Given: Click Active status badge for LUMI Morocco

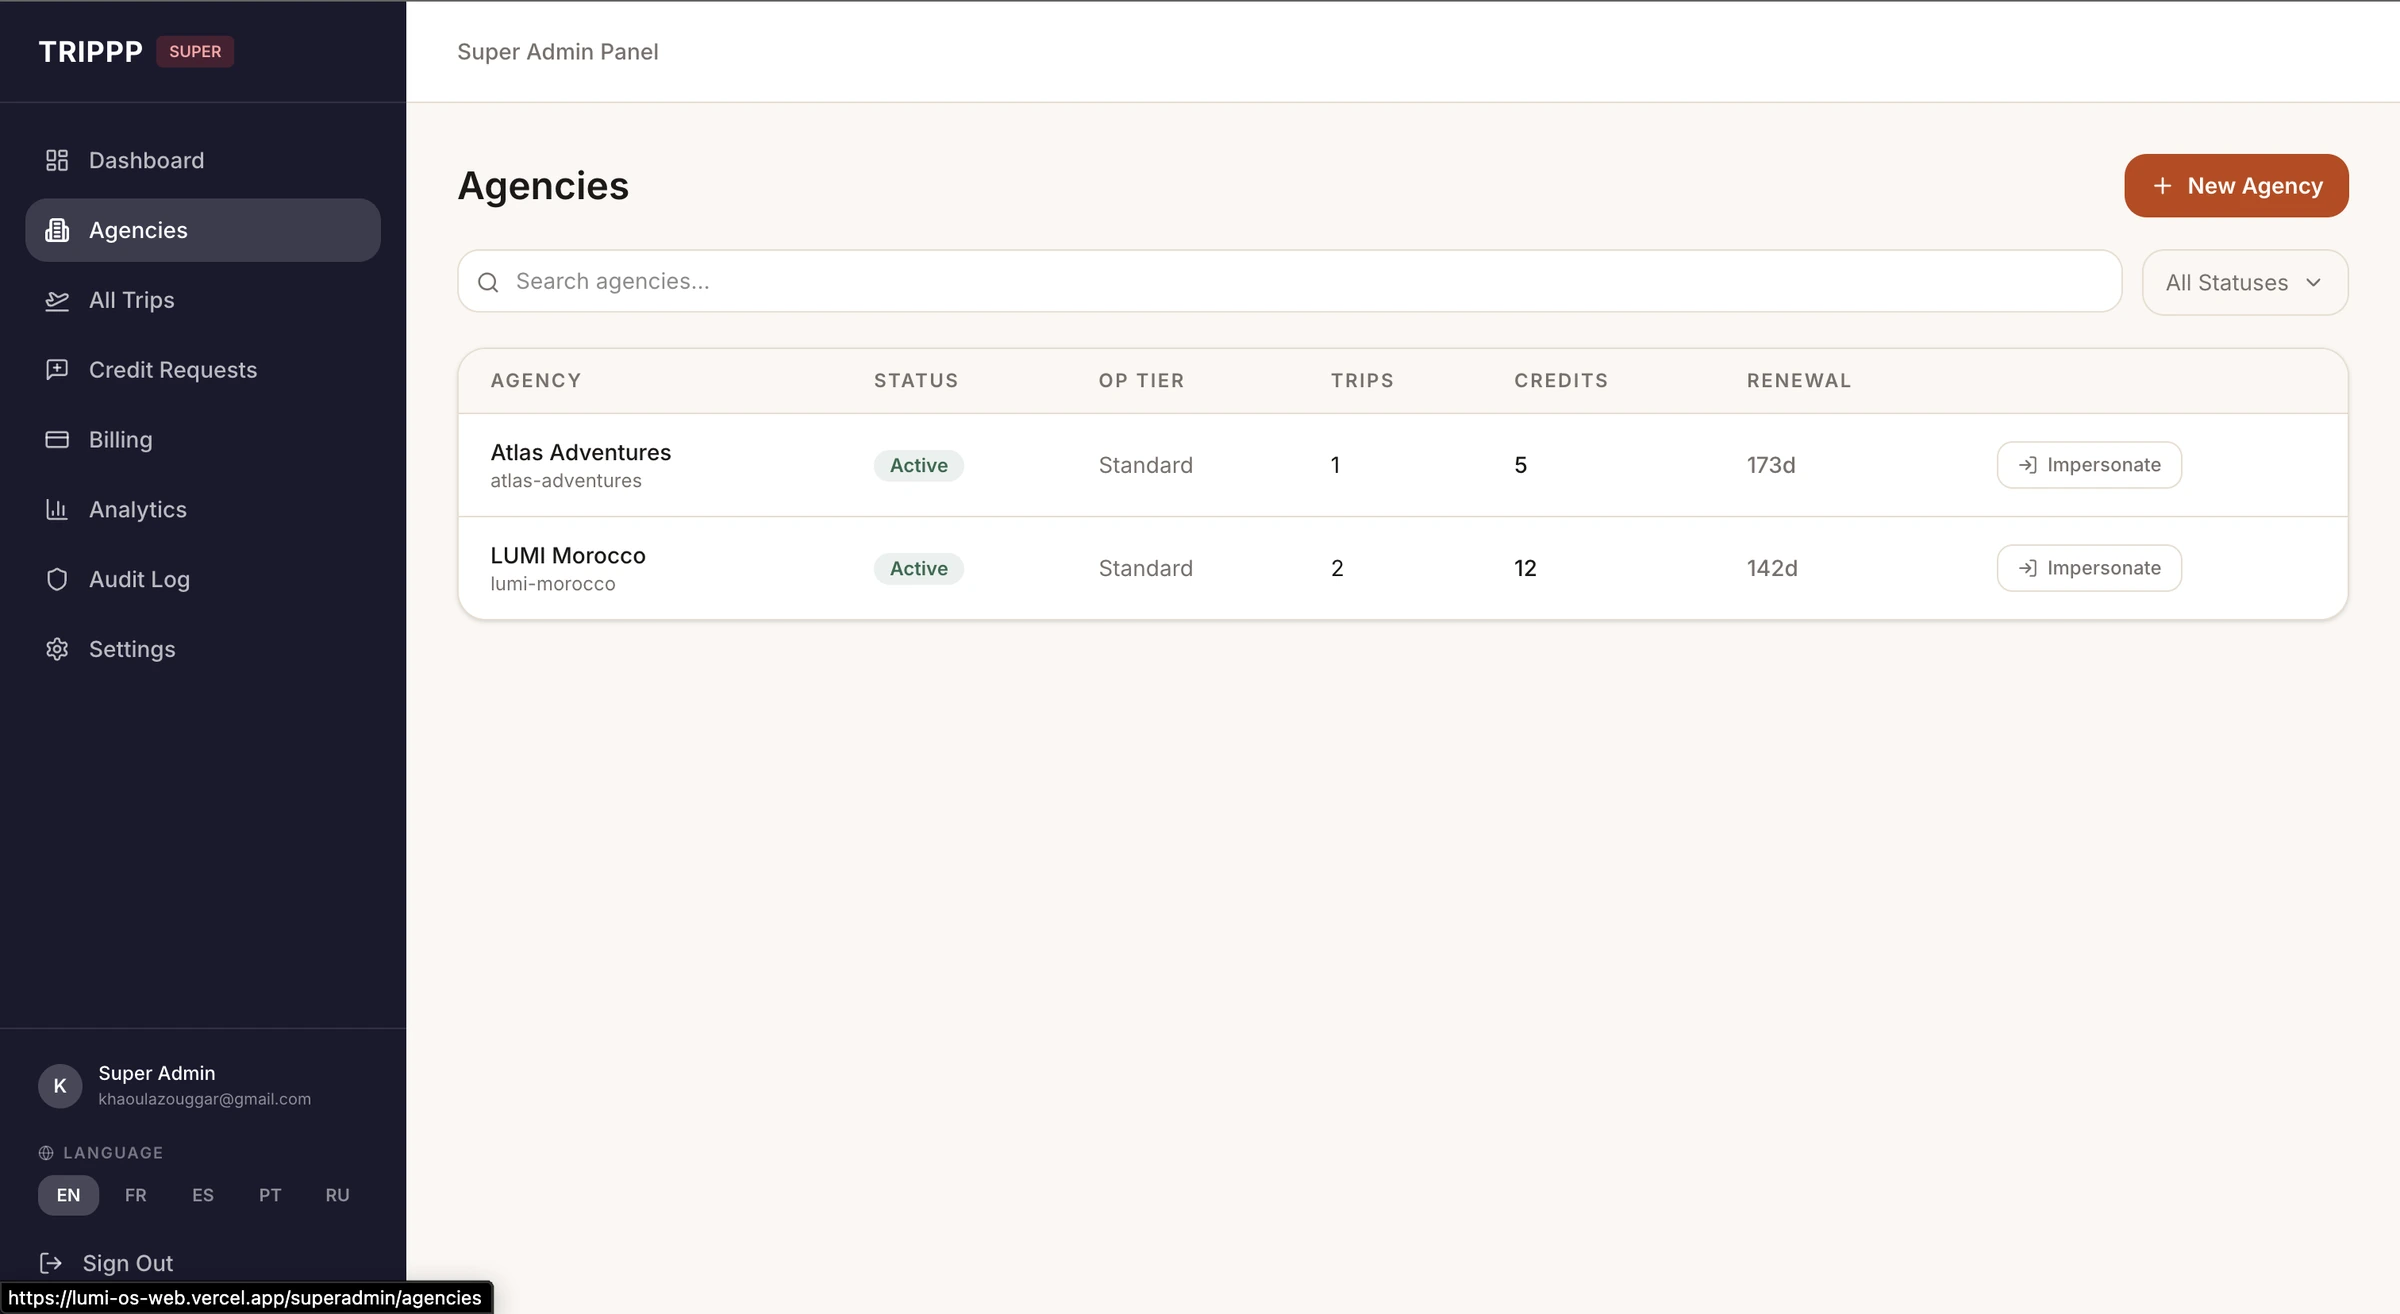Looking at the screenshot, I should [x=918, y=568].
